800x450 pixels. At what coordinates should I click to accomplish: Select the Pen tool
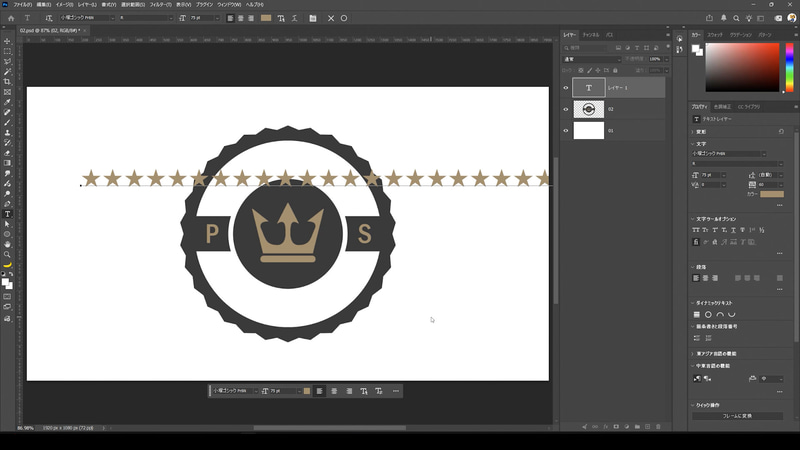pyautogui.click(x=7, y=204)
